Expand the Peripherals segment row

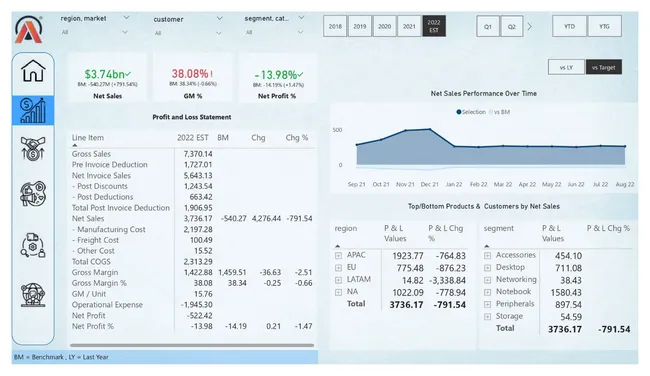coord(488,304)
